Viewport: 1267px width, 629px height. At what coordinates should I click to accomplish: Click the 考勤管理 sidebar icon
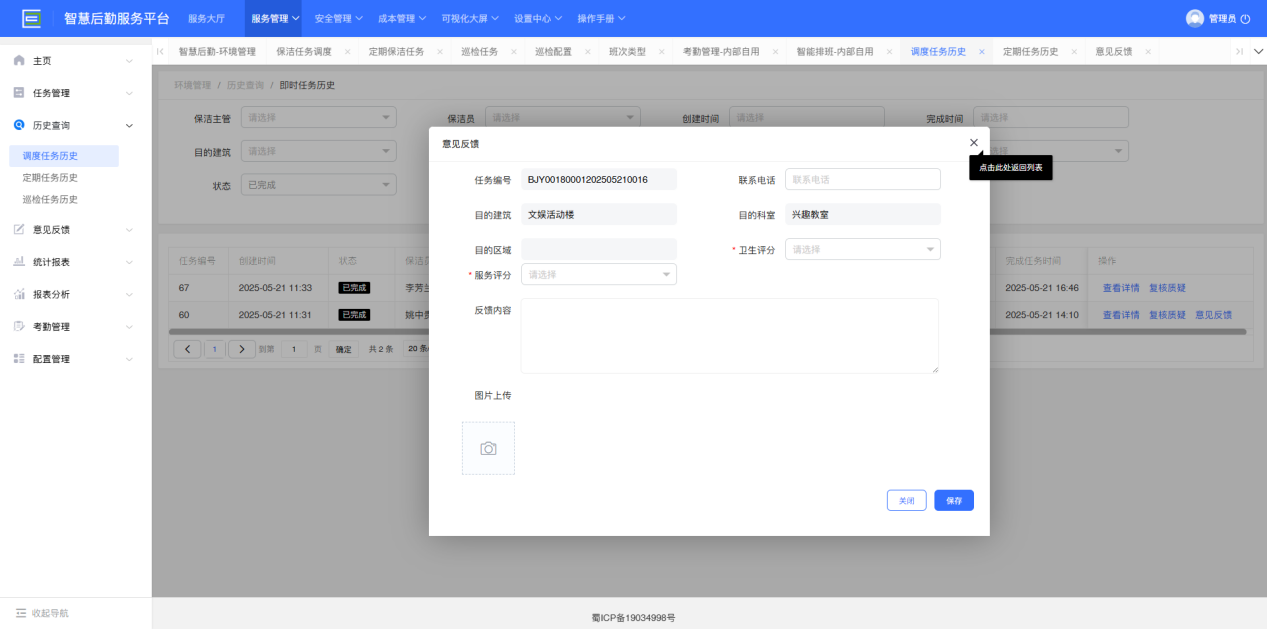point(19,326)
